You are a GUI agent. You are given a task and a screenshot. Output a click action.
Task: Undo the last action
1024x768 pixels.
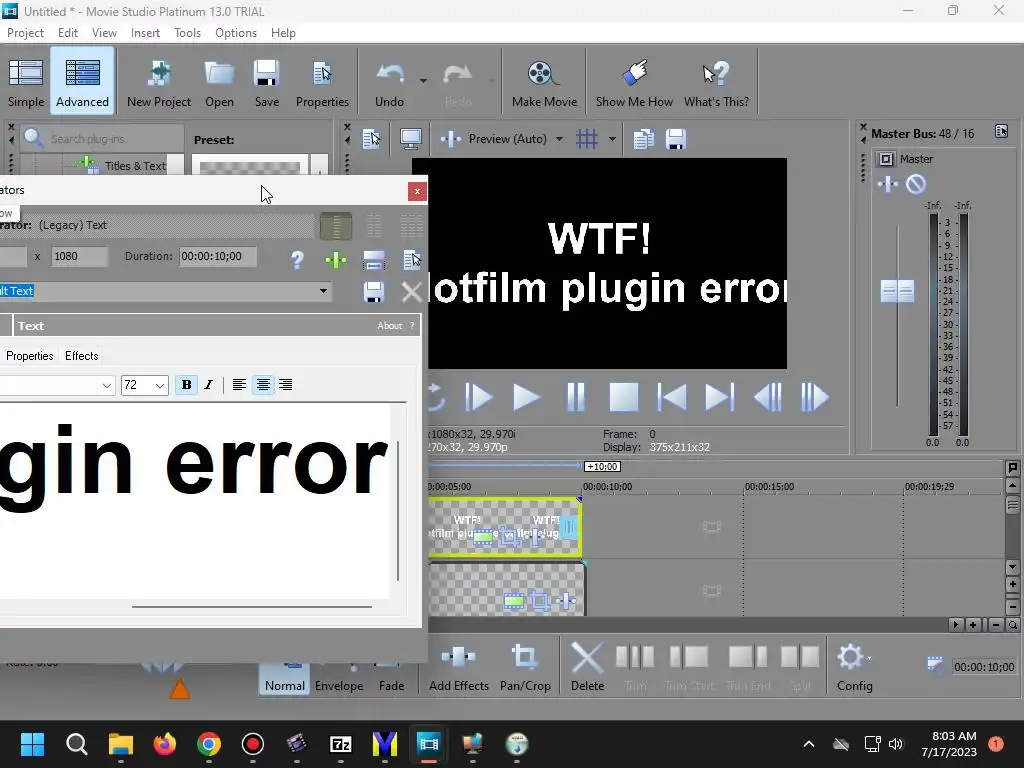point(389,82)
